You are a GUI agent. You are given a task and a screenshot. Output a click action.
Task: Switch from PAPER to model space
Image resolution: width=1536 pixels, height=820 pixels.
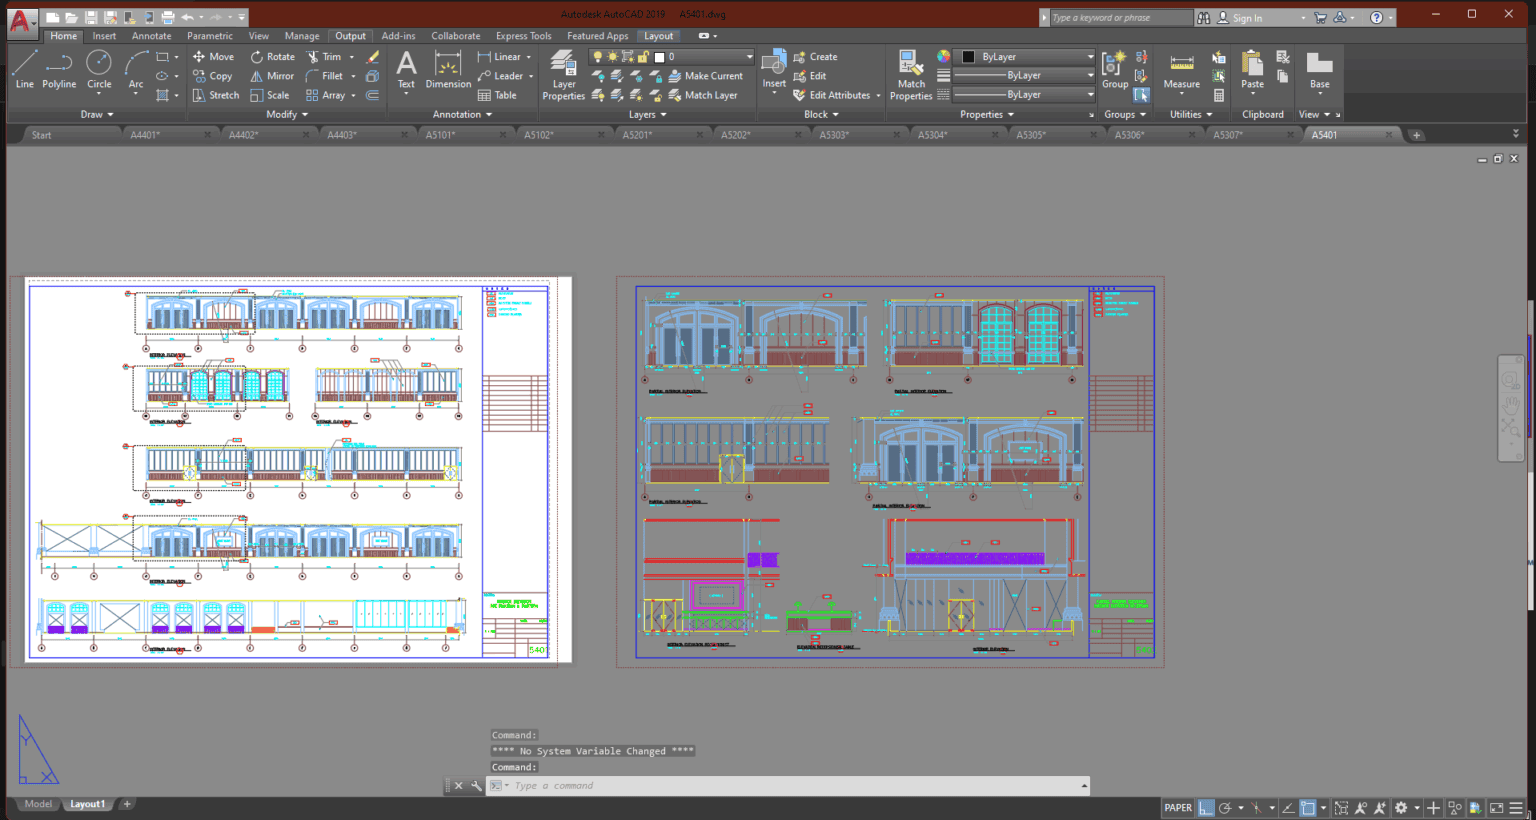(x=1180, y=807)
